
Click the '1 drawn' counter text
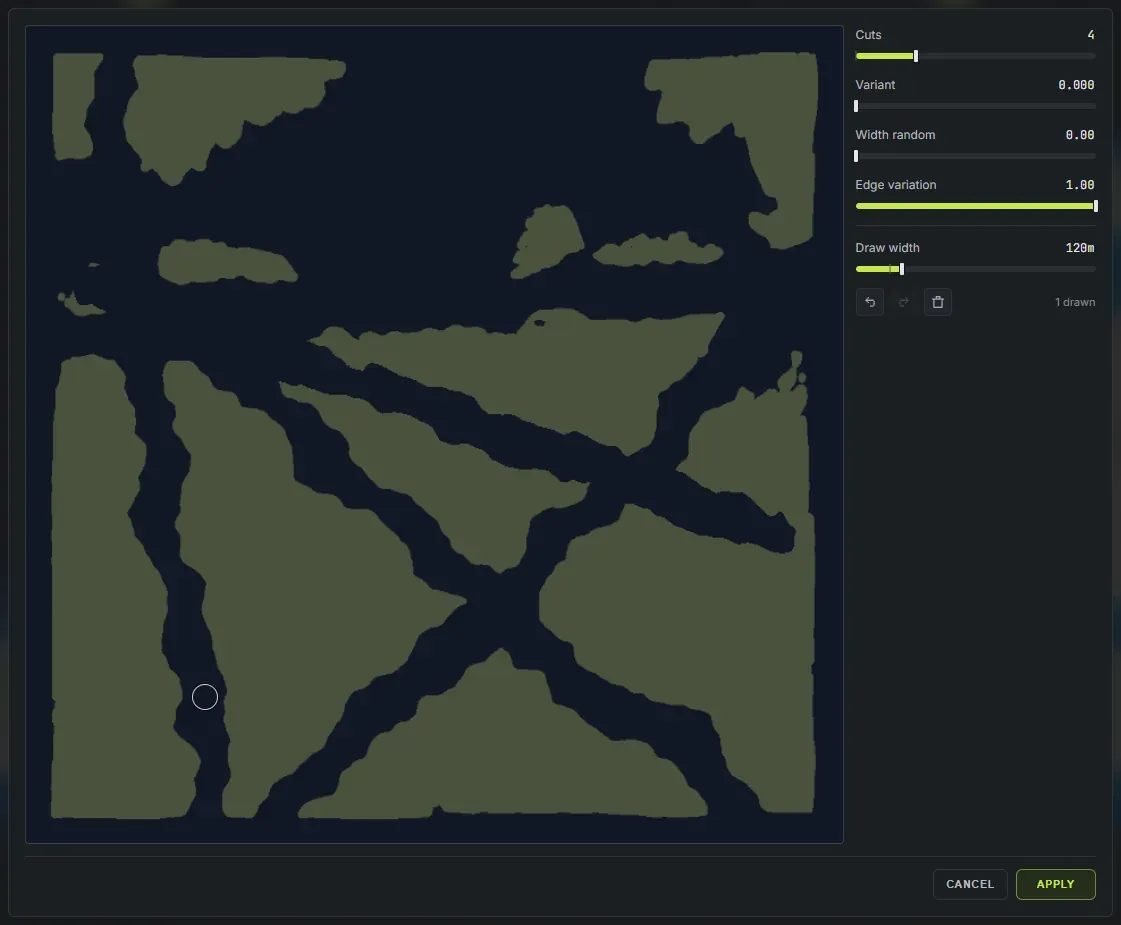(1075, 302)
